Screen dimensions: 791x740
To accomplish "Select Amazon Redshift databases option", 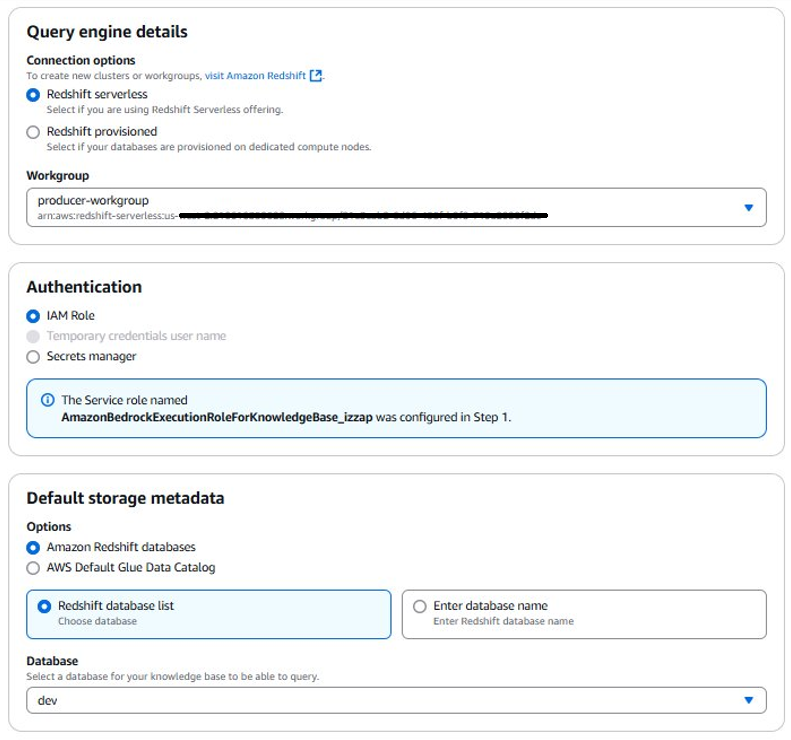I will click(x=33, y=547).
